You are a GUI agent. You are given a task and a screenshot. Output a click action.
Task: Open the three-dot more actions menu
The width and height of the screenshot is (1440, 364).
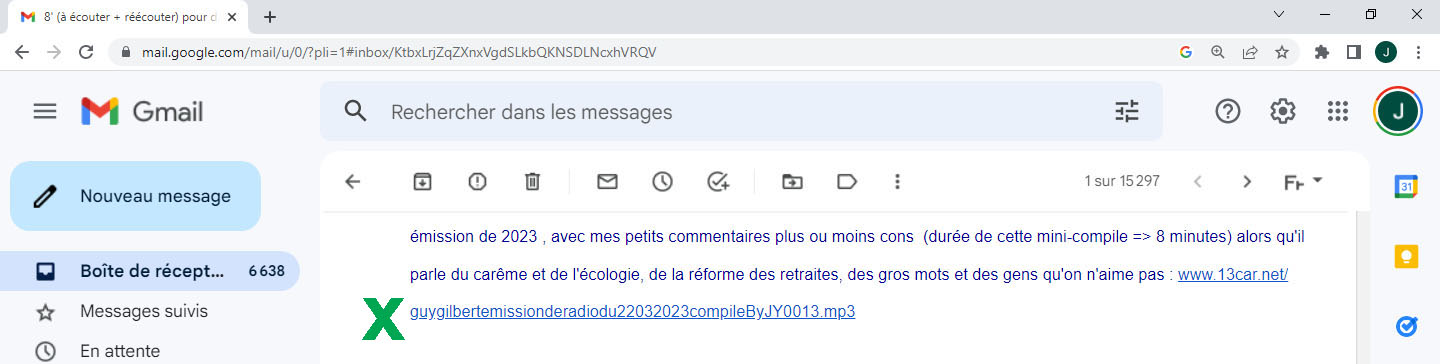pos(897,181)
